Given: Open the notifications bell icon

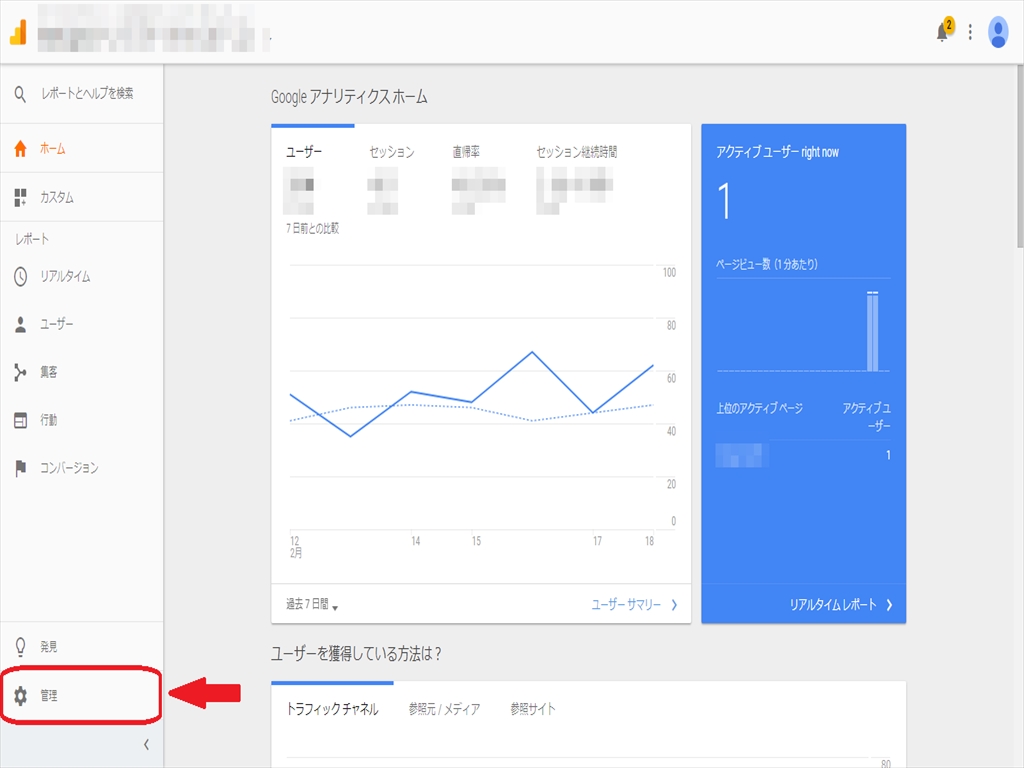Looking at the screenshot, I should pos(942,32).
